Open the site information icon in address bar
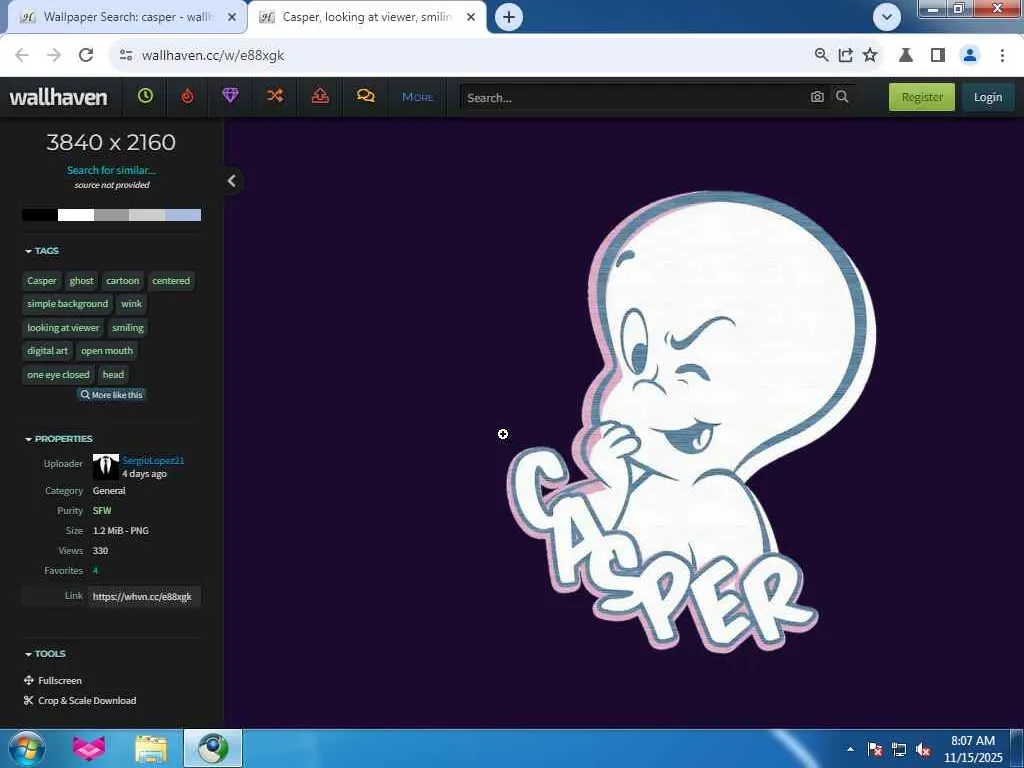Image resolution: width=1024 pixels, height=768 pixels. pyautogui.click(x=126, y=56)
